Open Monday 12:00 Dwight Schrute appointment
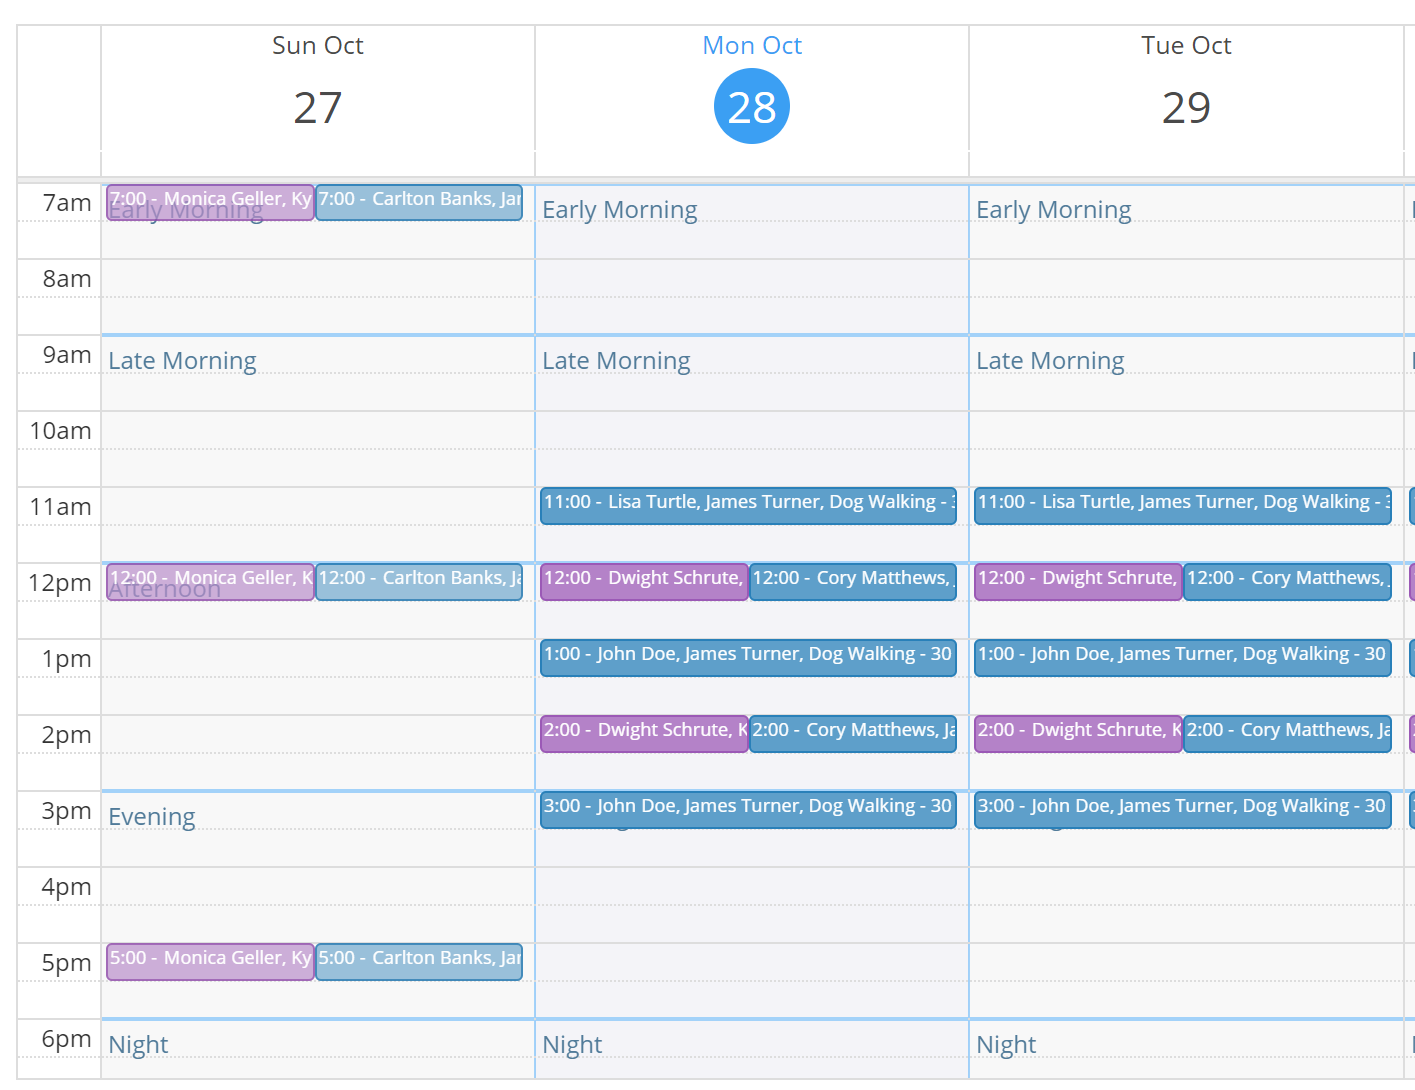 tap(644, 582)
